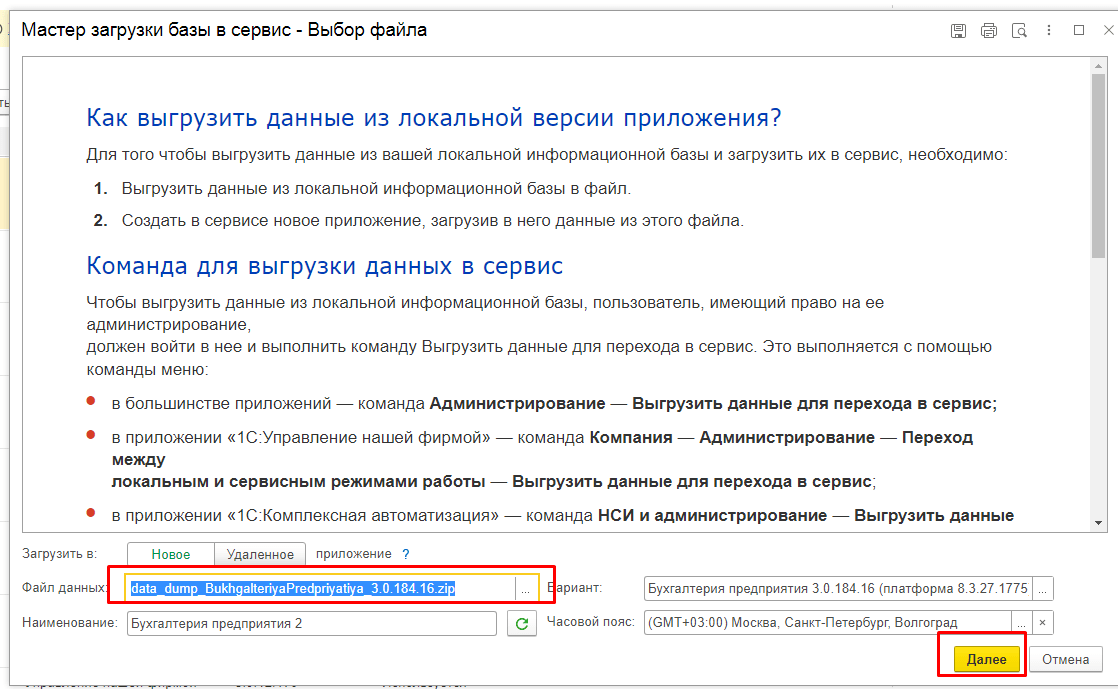Browse for data file with ellipsis button

(526, 589)
